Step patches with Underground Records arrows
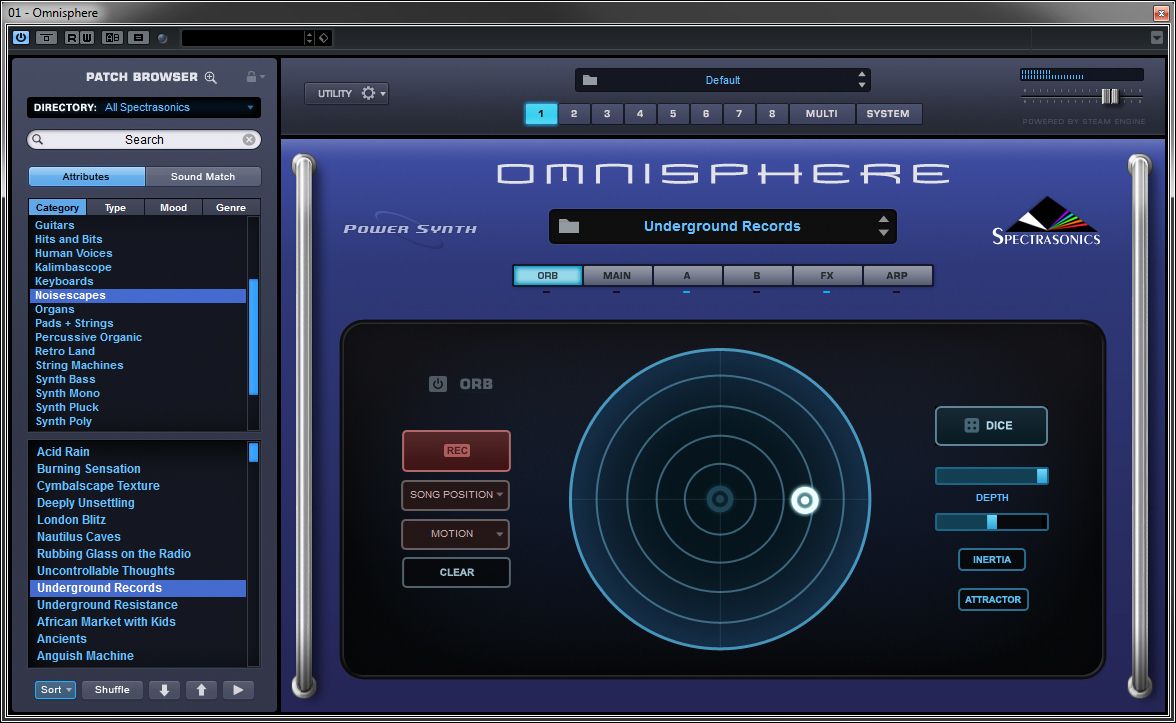The image size is (1176, 723). pyautogui.click(x=884, y=226)
